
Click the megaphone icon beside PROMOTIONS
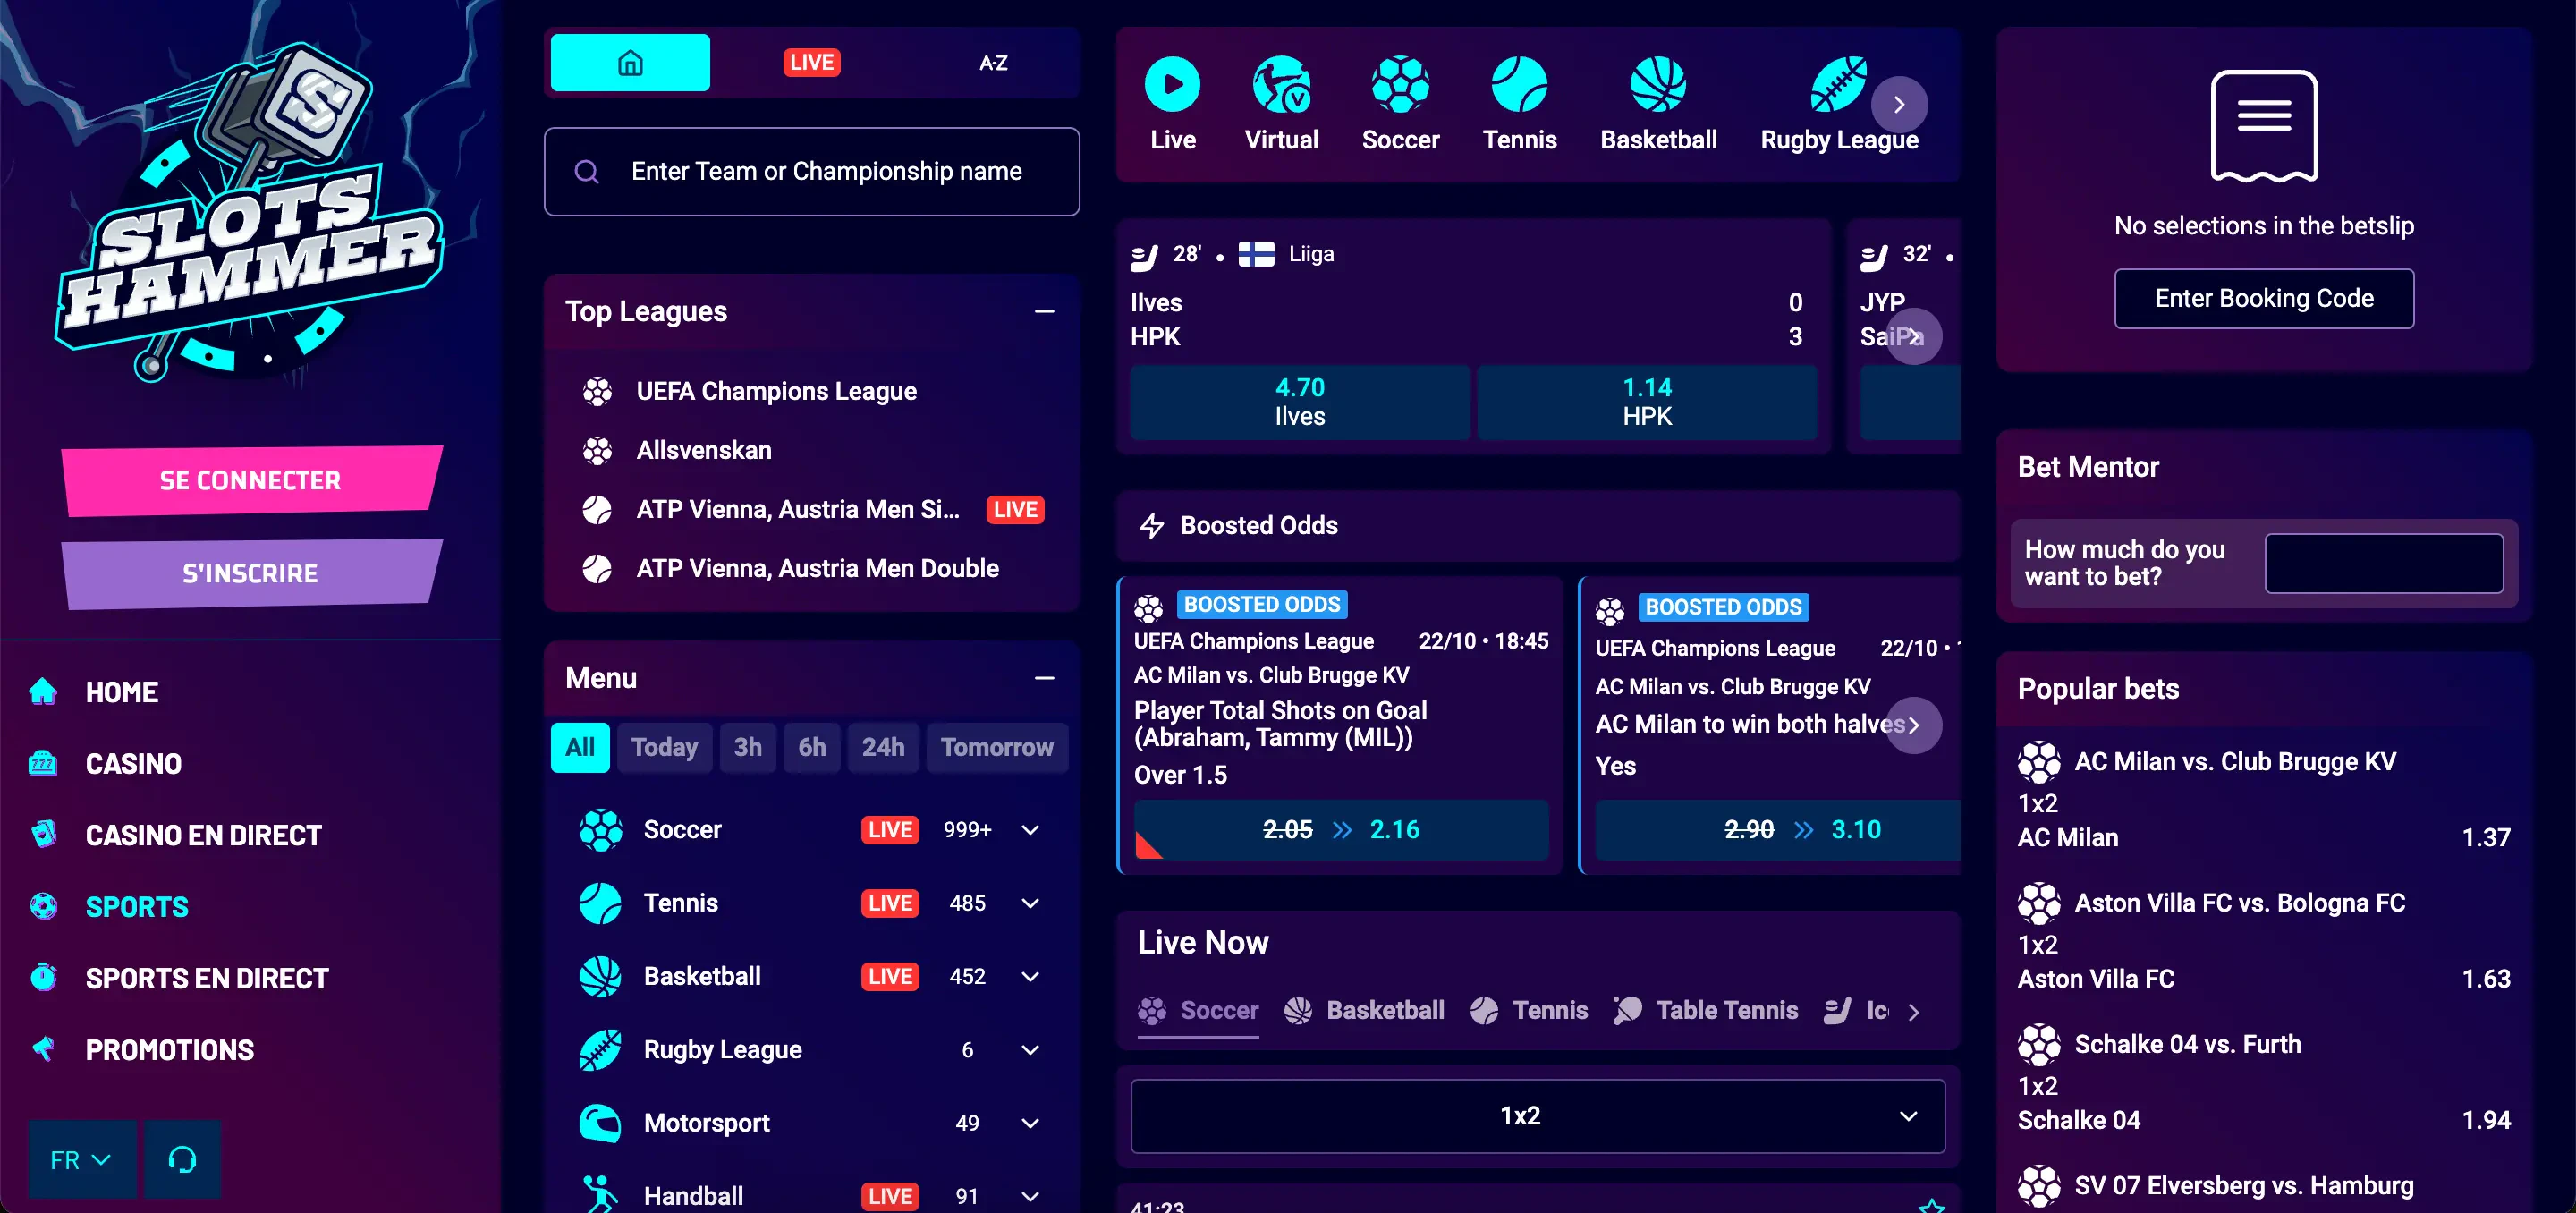(x=43, y=1049)
